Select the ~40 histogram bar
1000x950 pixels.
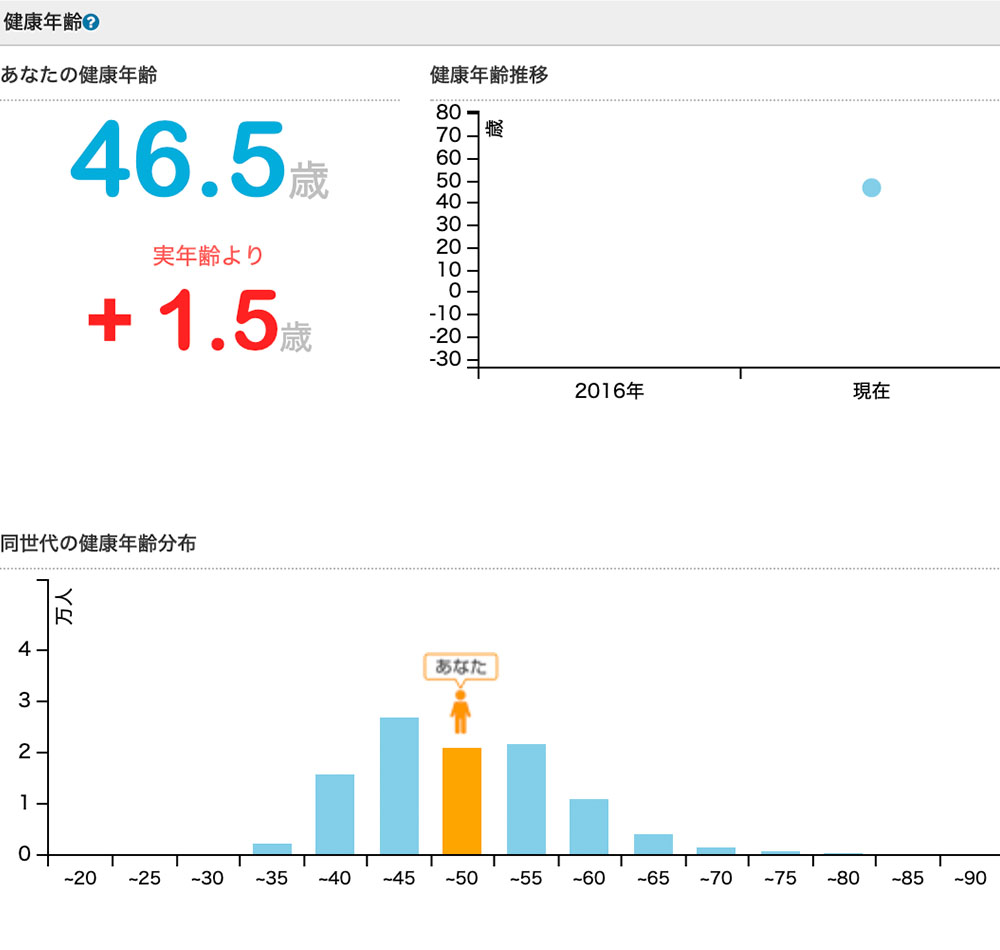tap(335, 814)
